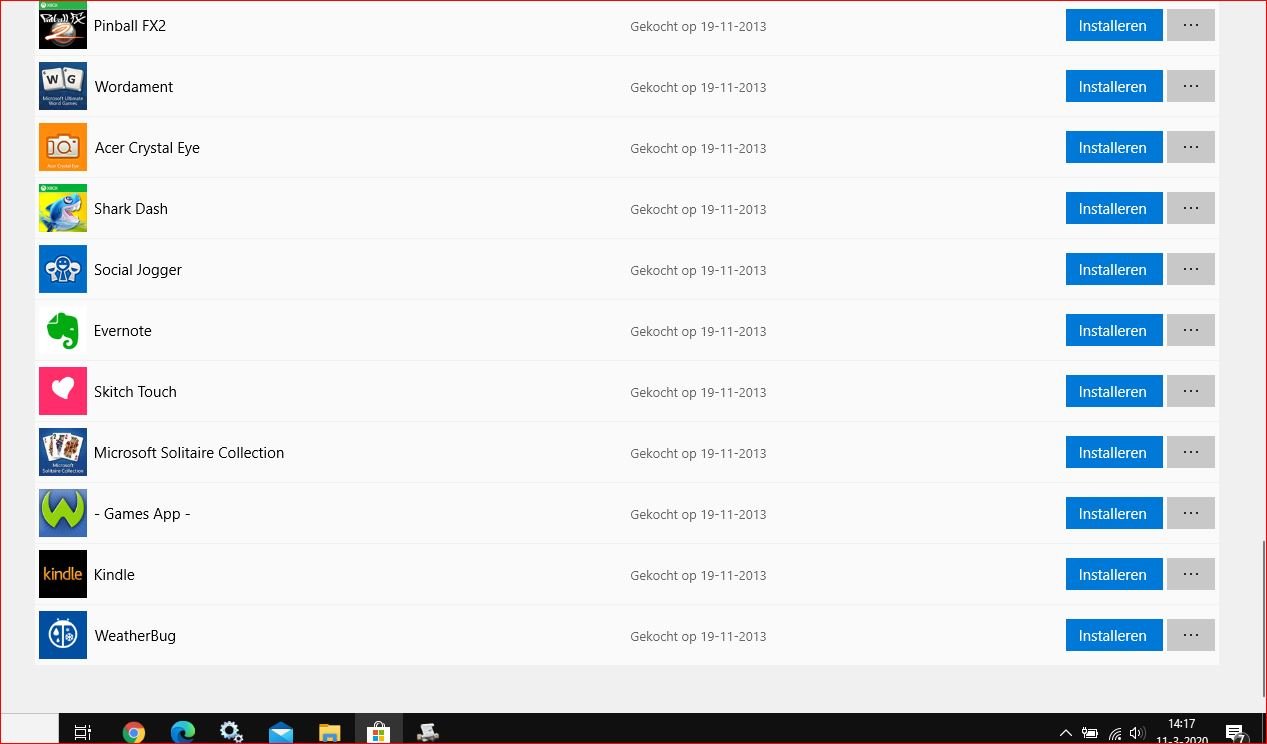Install Pinball FX2

point(1114,25)
